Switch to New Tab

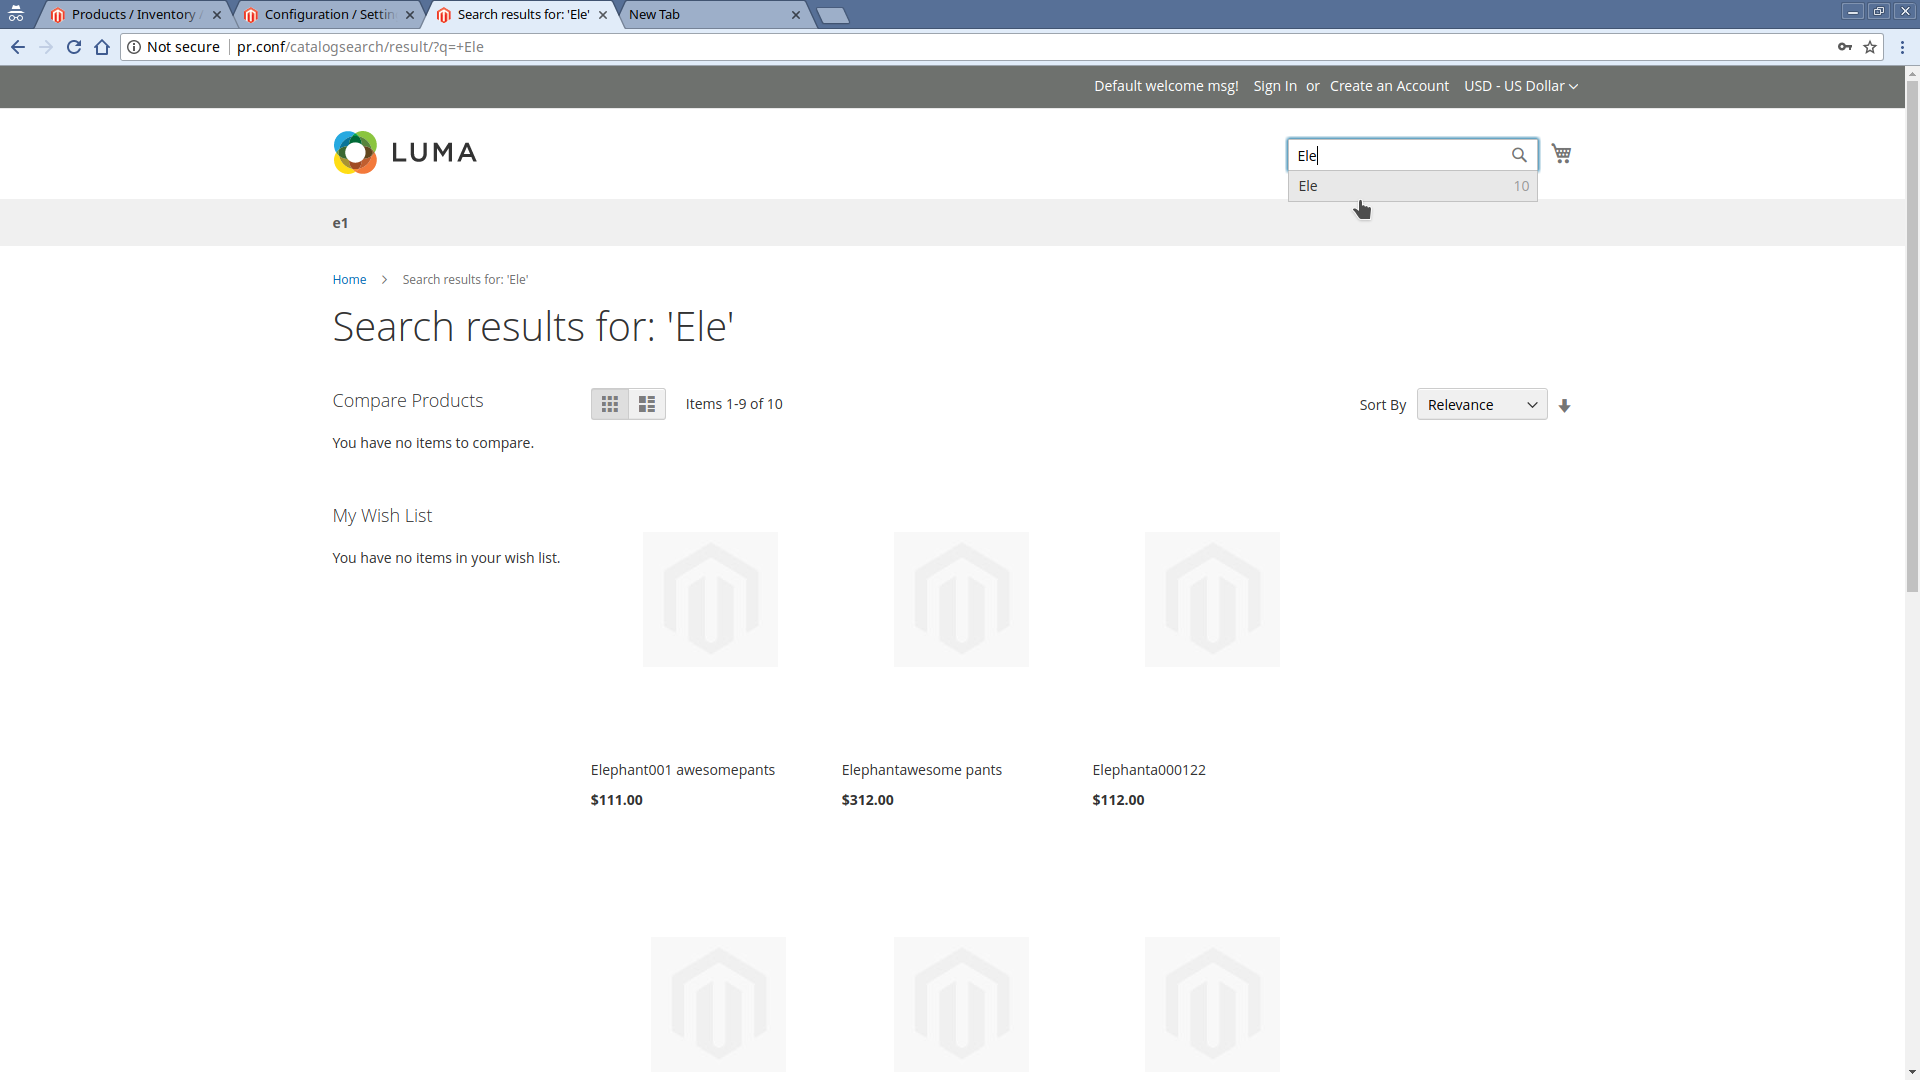pyautogui.click(x=712, y=15)
